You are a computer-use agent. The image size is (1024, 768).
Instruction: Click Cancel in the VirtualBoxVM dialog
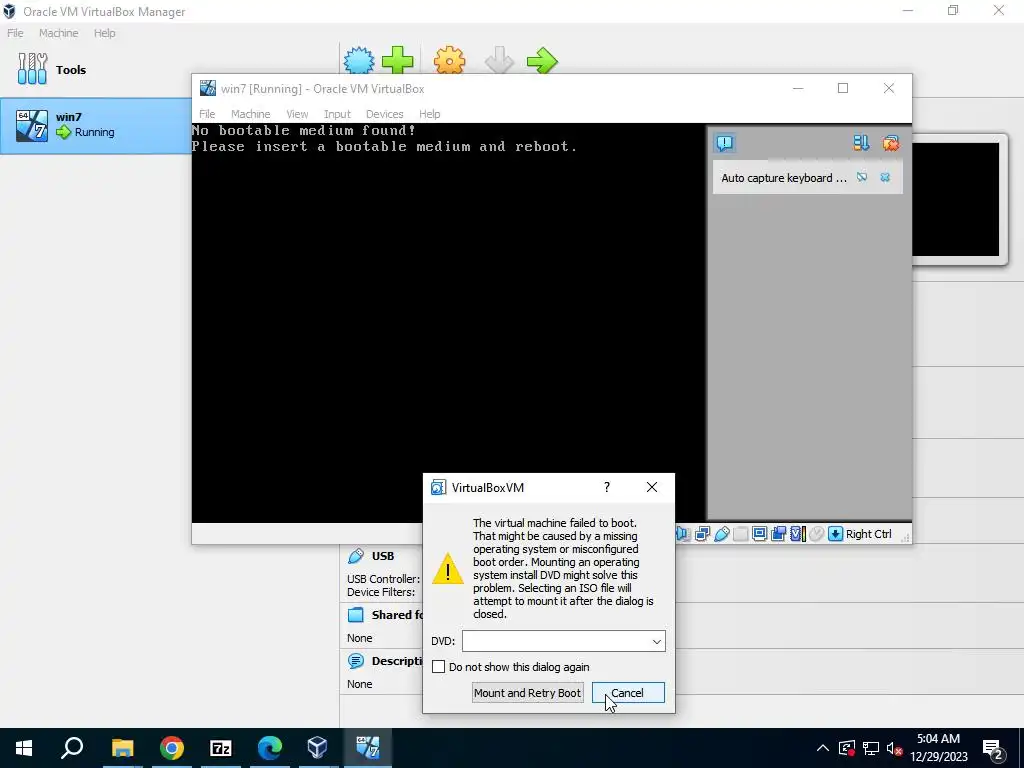[x=628, y=693]
